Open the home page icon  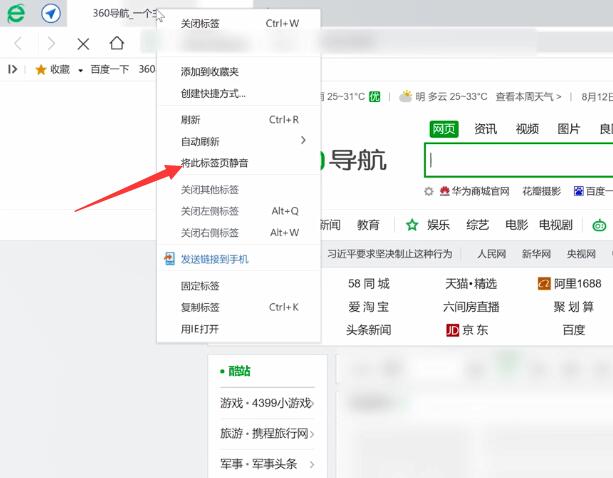coord(117,43)
